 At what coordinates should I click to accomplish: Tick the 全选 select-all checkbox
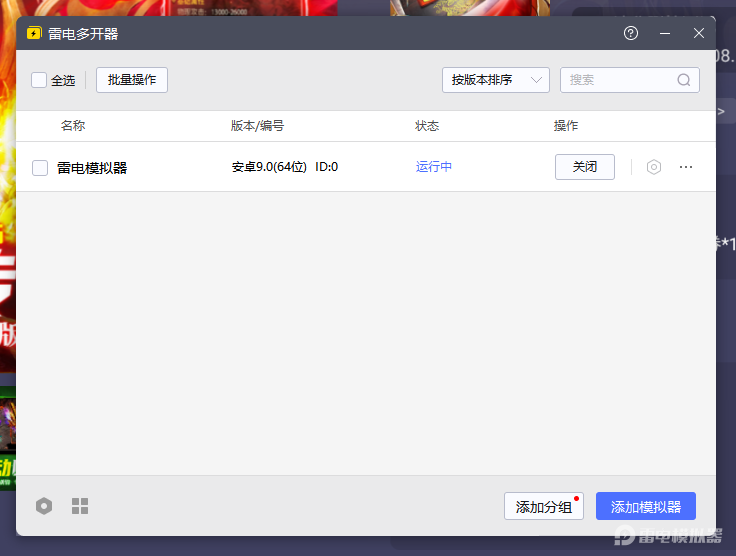coord(39,80)
